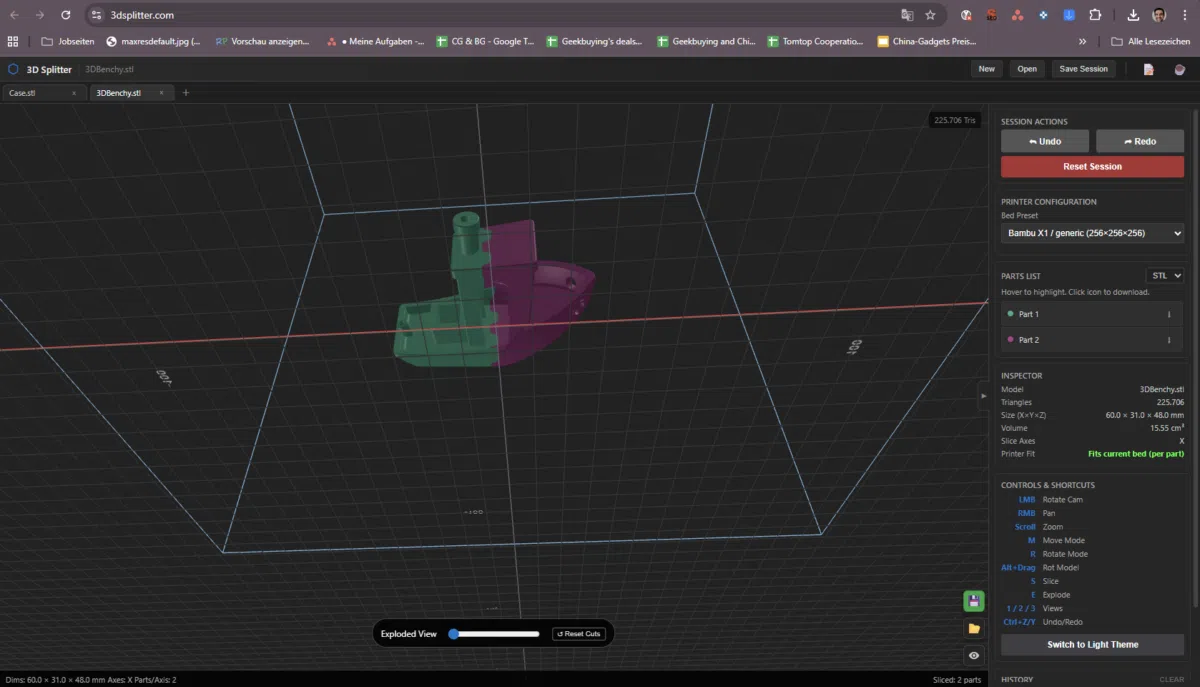Click the browser Downloads icon
The width and height of the screenshot is (1200, 687).
click(1132, 16)
